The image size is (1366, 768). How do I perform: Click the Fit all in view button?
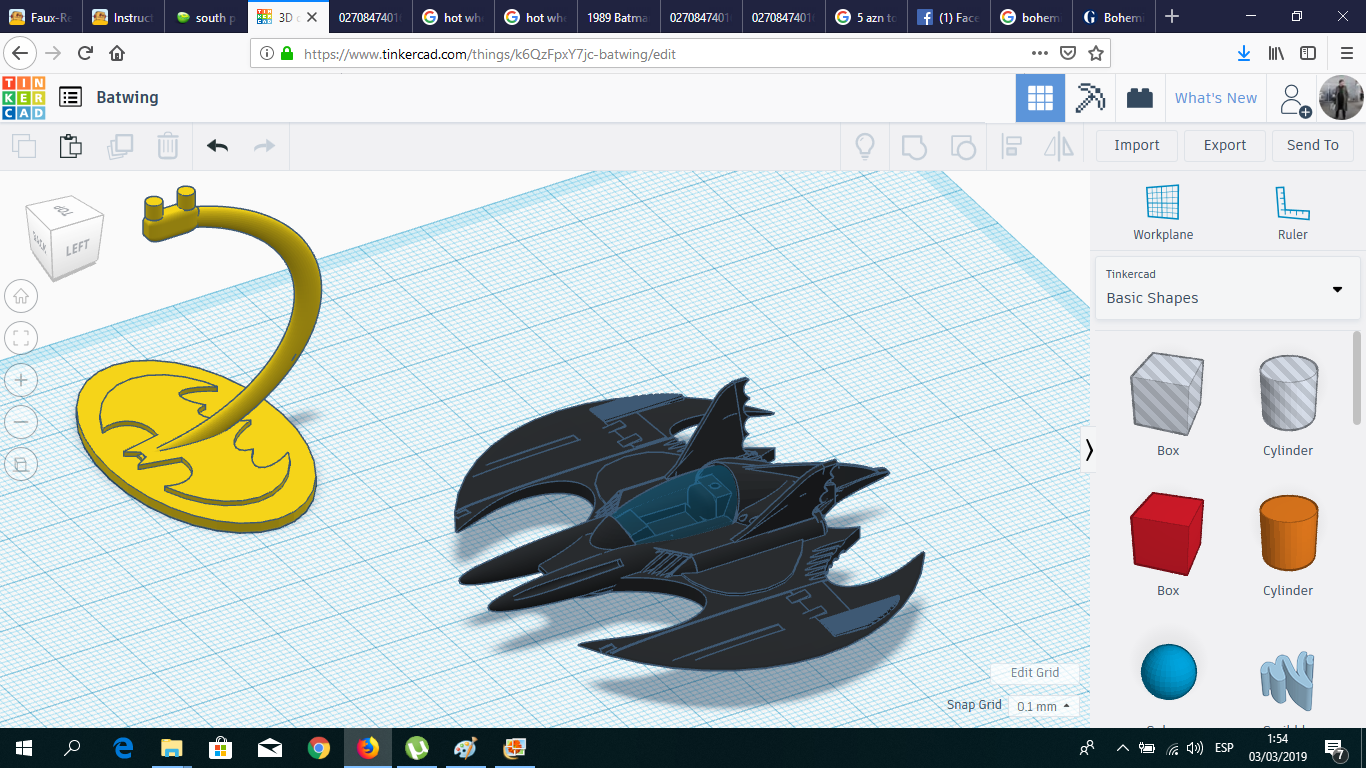click(21, 338)
